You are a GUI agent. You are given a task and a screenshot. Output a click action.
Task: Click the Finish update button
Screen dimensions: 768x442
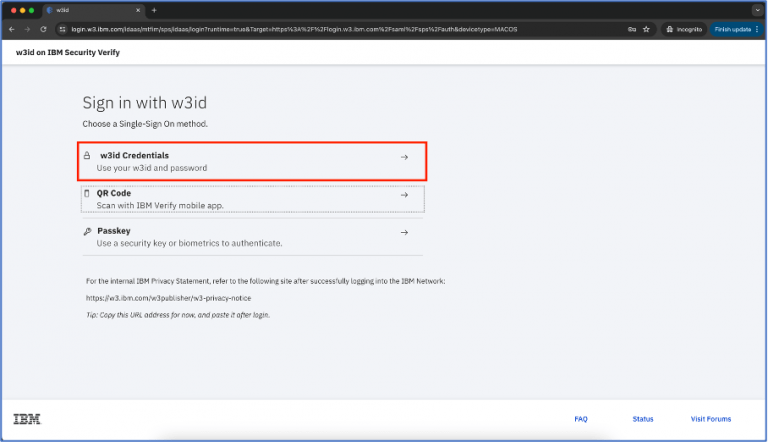pos(732,29)
